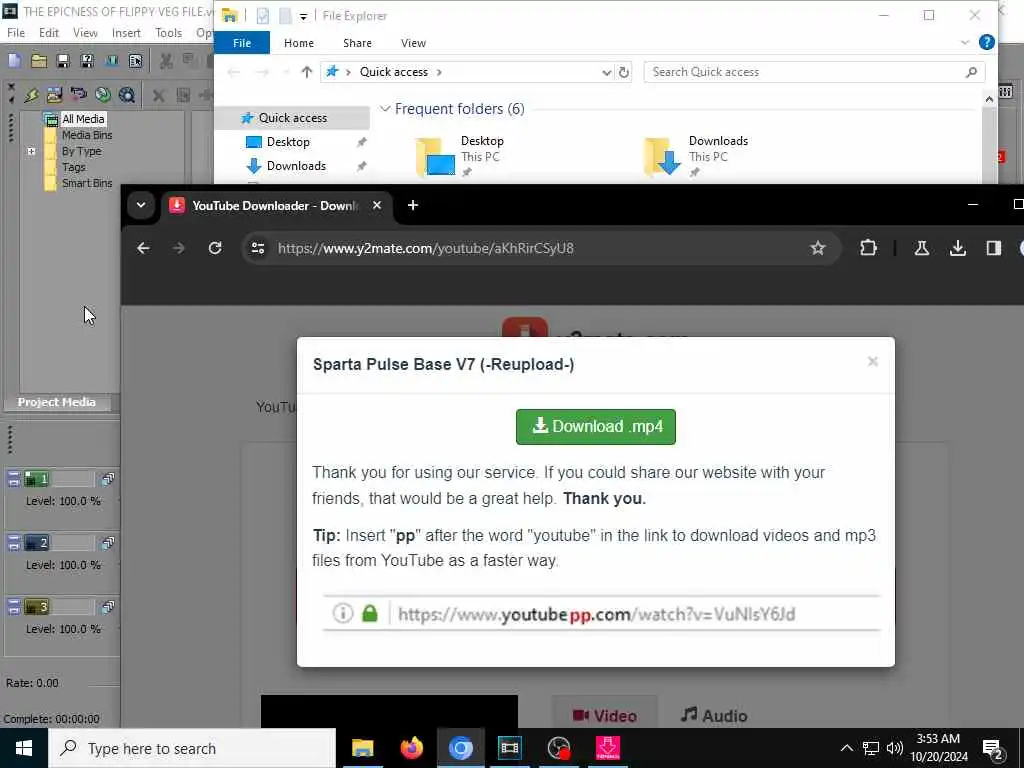The width and height of the screenshot is (1024, 768).
Task: Click the Chrome reload page icon
Action: coord(215,248)
